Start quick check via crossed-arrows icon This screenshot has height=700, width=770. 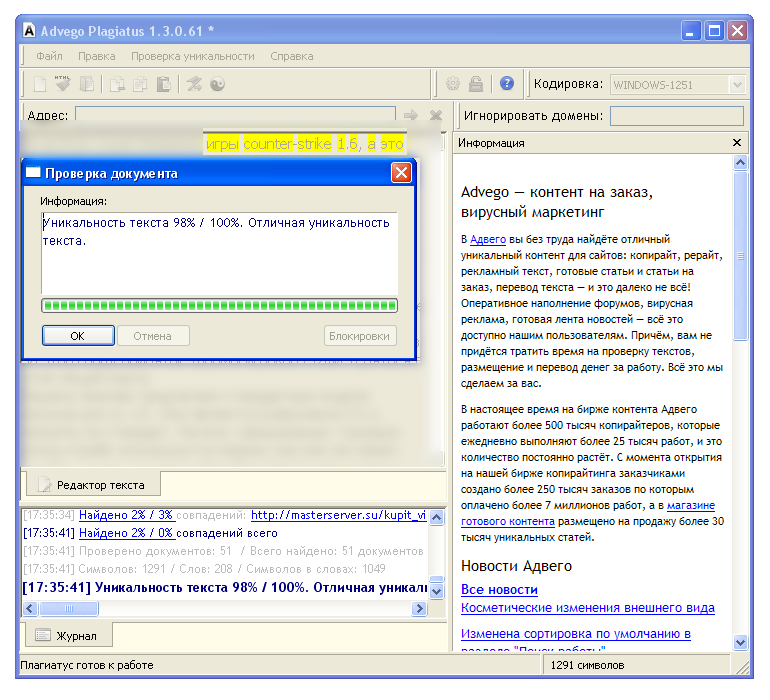point(194,84)
